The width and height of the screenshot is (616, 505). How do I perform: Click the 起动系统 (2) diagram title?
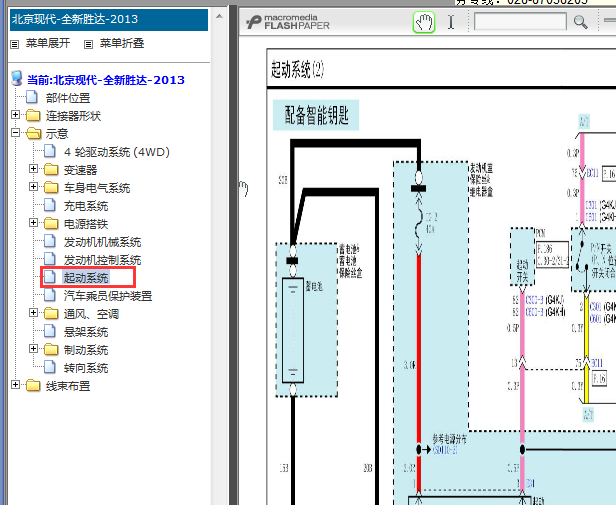click(x=297, y=70)
